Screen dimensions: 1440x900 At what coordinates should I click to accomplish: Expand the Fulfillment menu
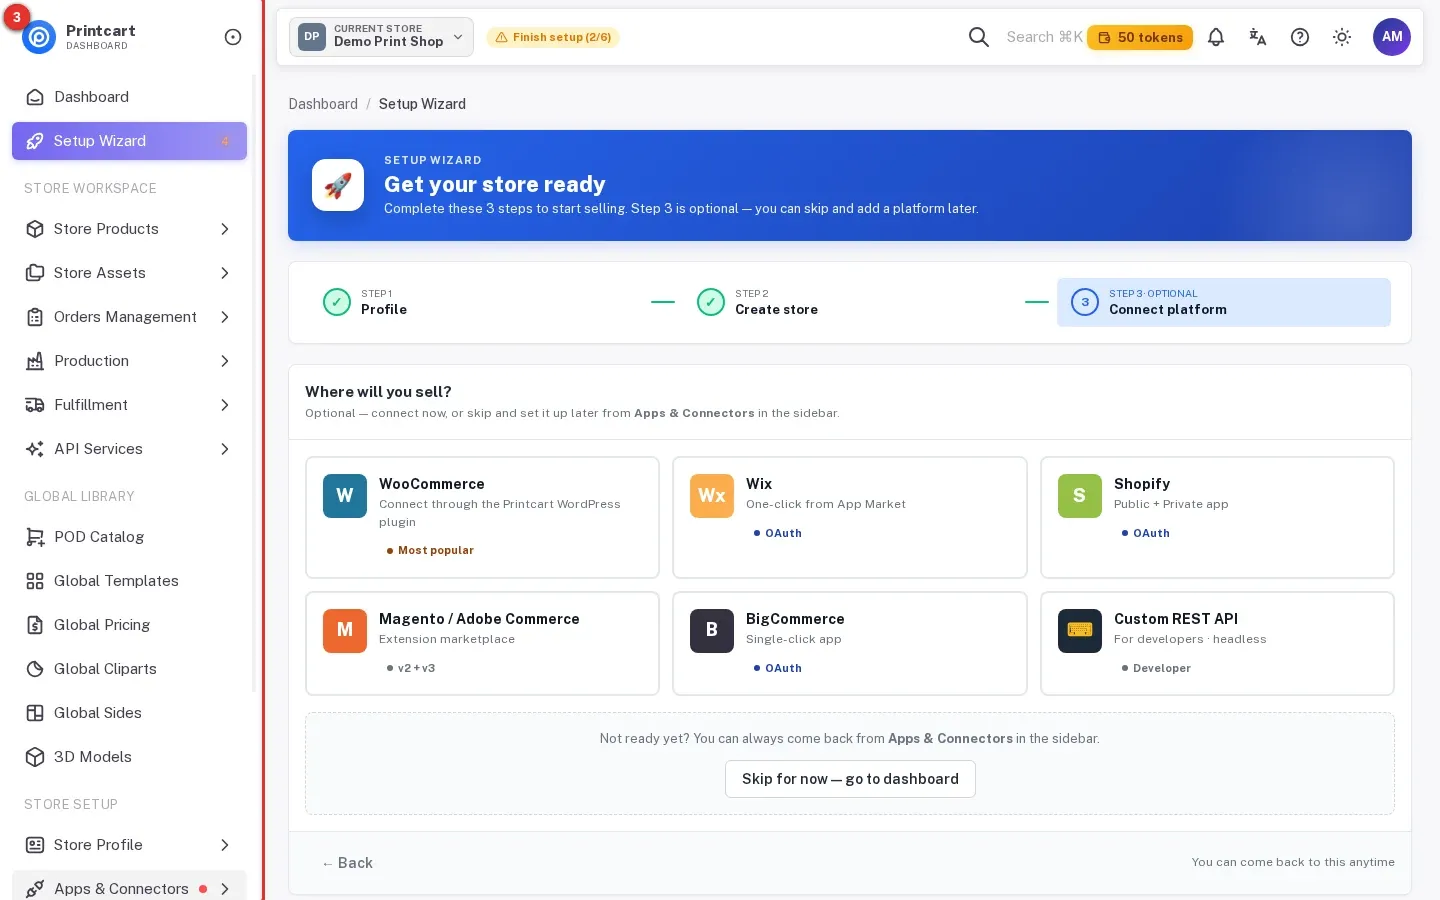point(129,405)
